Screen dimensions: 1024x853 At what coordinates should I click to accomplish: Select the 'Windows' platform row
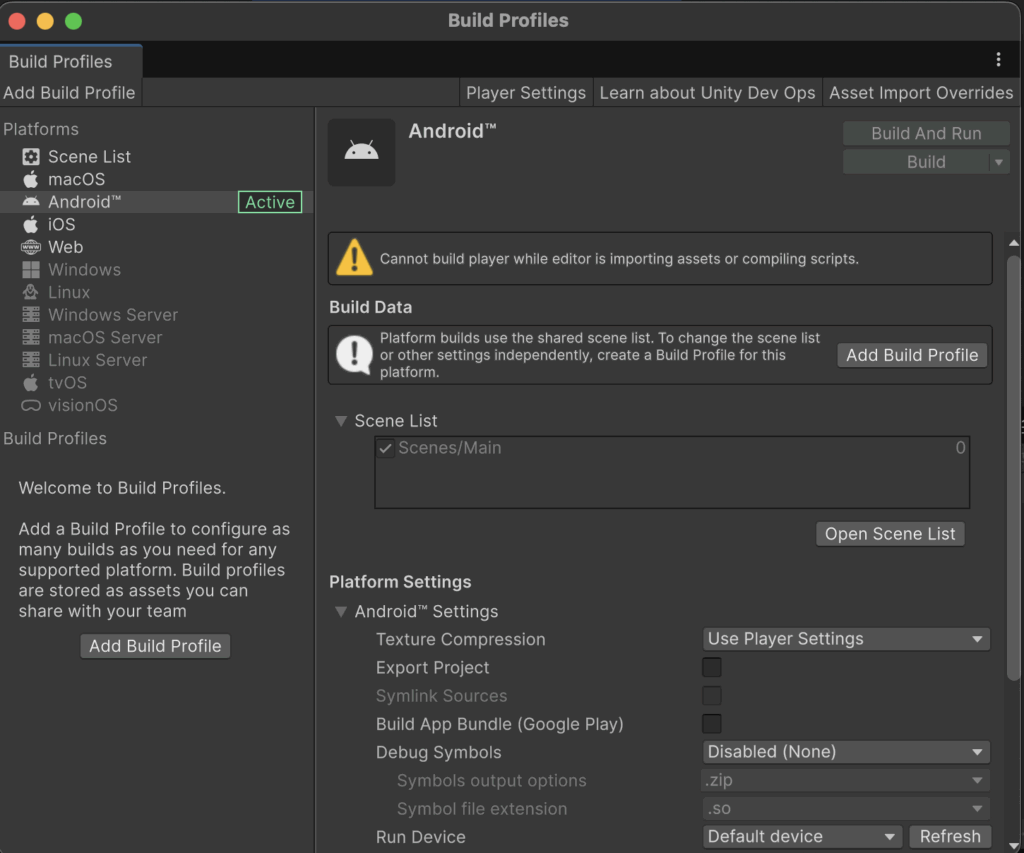(157, 270)
